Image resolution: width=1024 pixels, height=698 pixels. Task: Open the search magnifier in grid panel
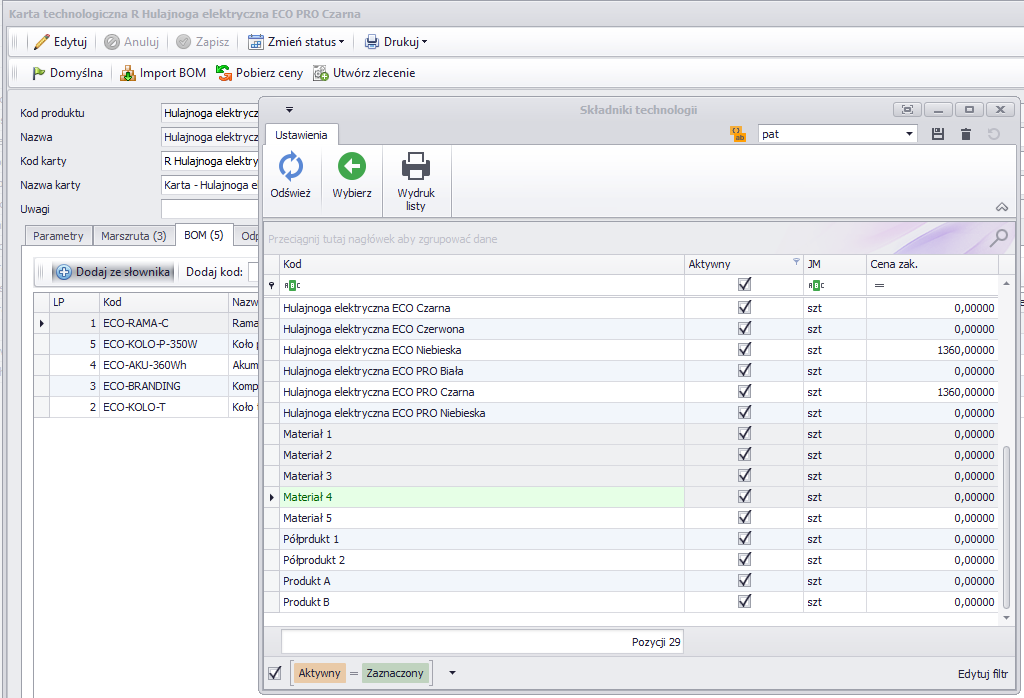(x=998, y=238)
